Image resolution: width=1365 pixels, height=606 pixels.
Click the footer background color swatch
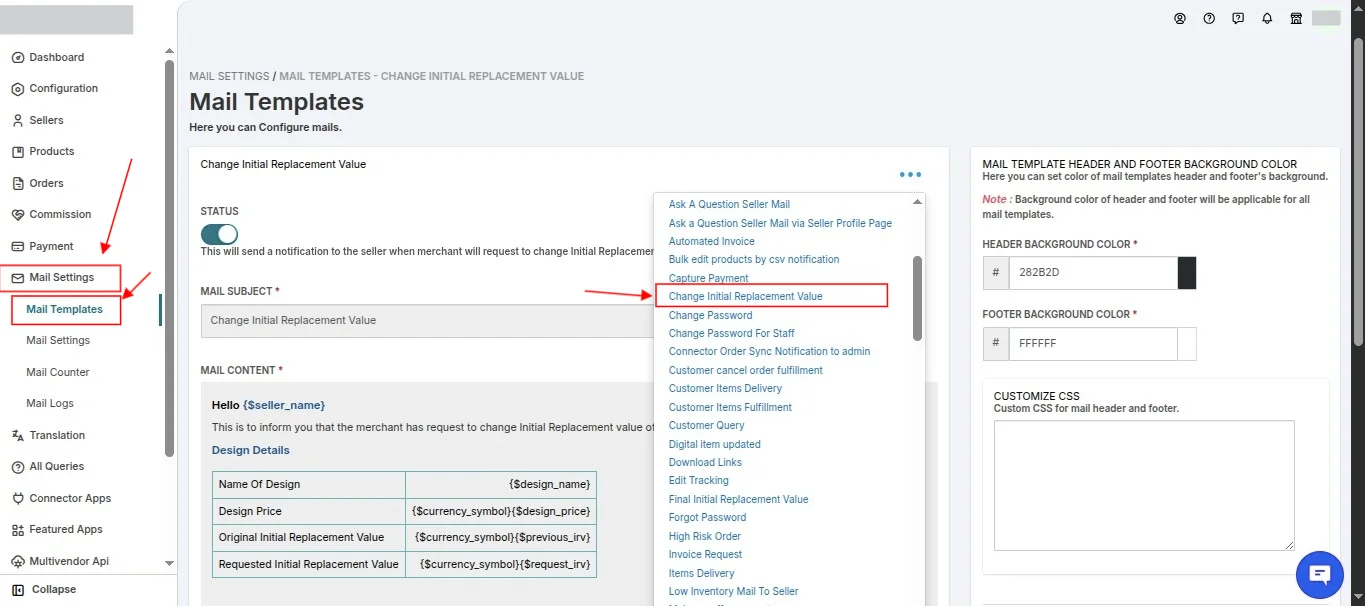[1187, 344]
